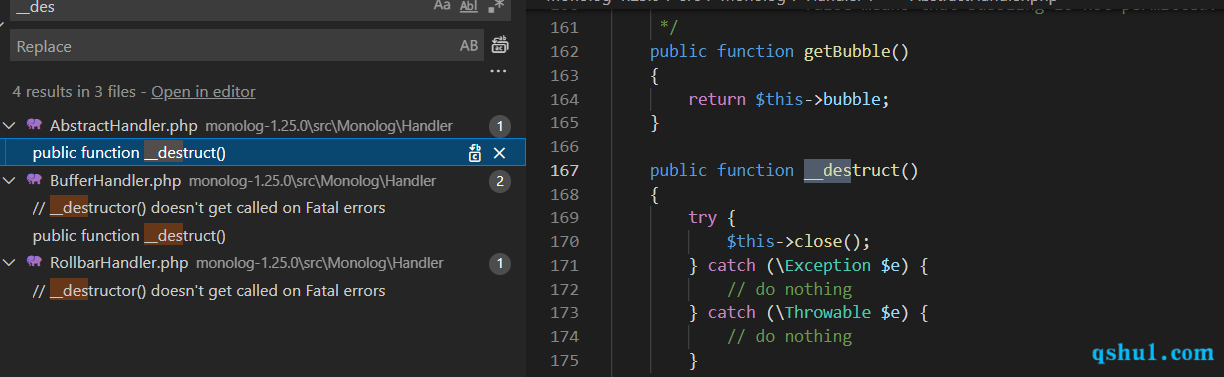This screenshot has width=1224, height=377.
Task: Click result count badge for RollbarHandler.php
Action: click(500, 263)
